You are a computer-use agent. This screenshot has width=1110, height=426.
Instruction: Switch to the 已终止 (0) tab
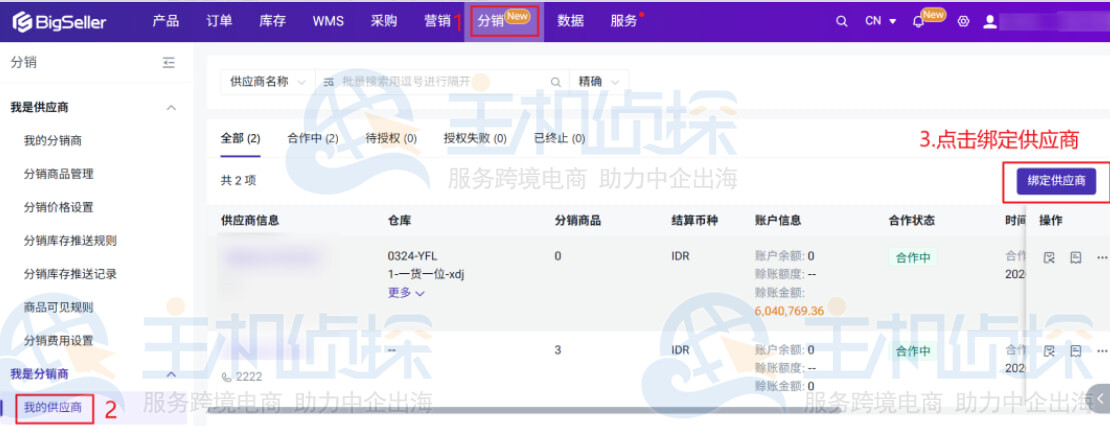click(559, 139)
